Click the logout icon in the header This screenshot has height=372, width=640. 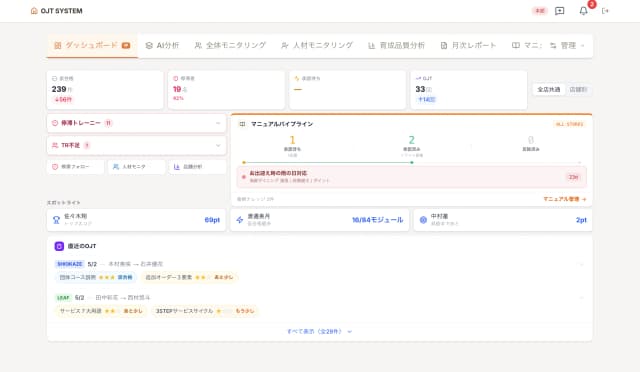pyautogui.click(x=605, y=11)
